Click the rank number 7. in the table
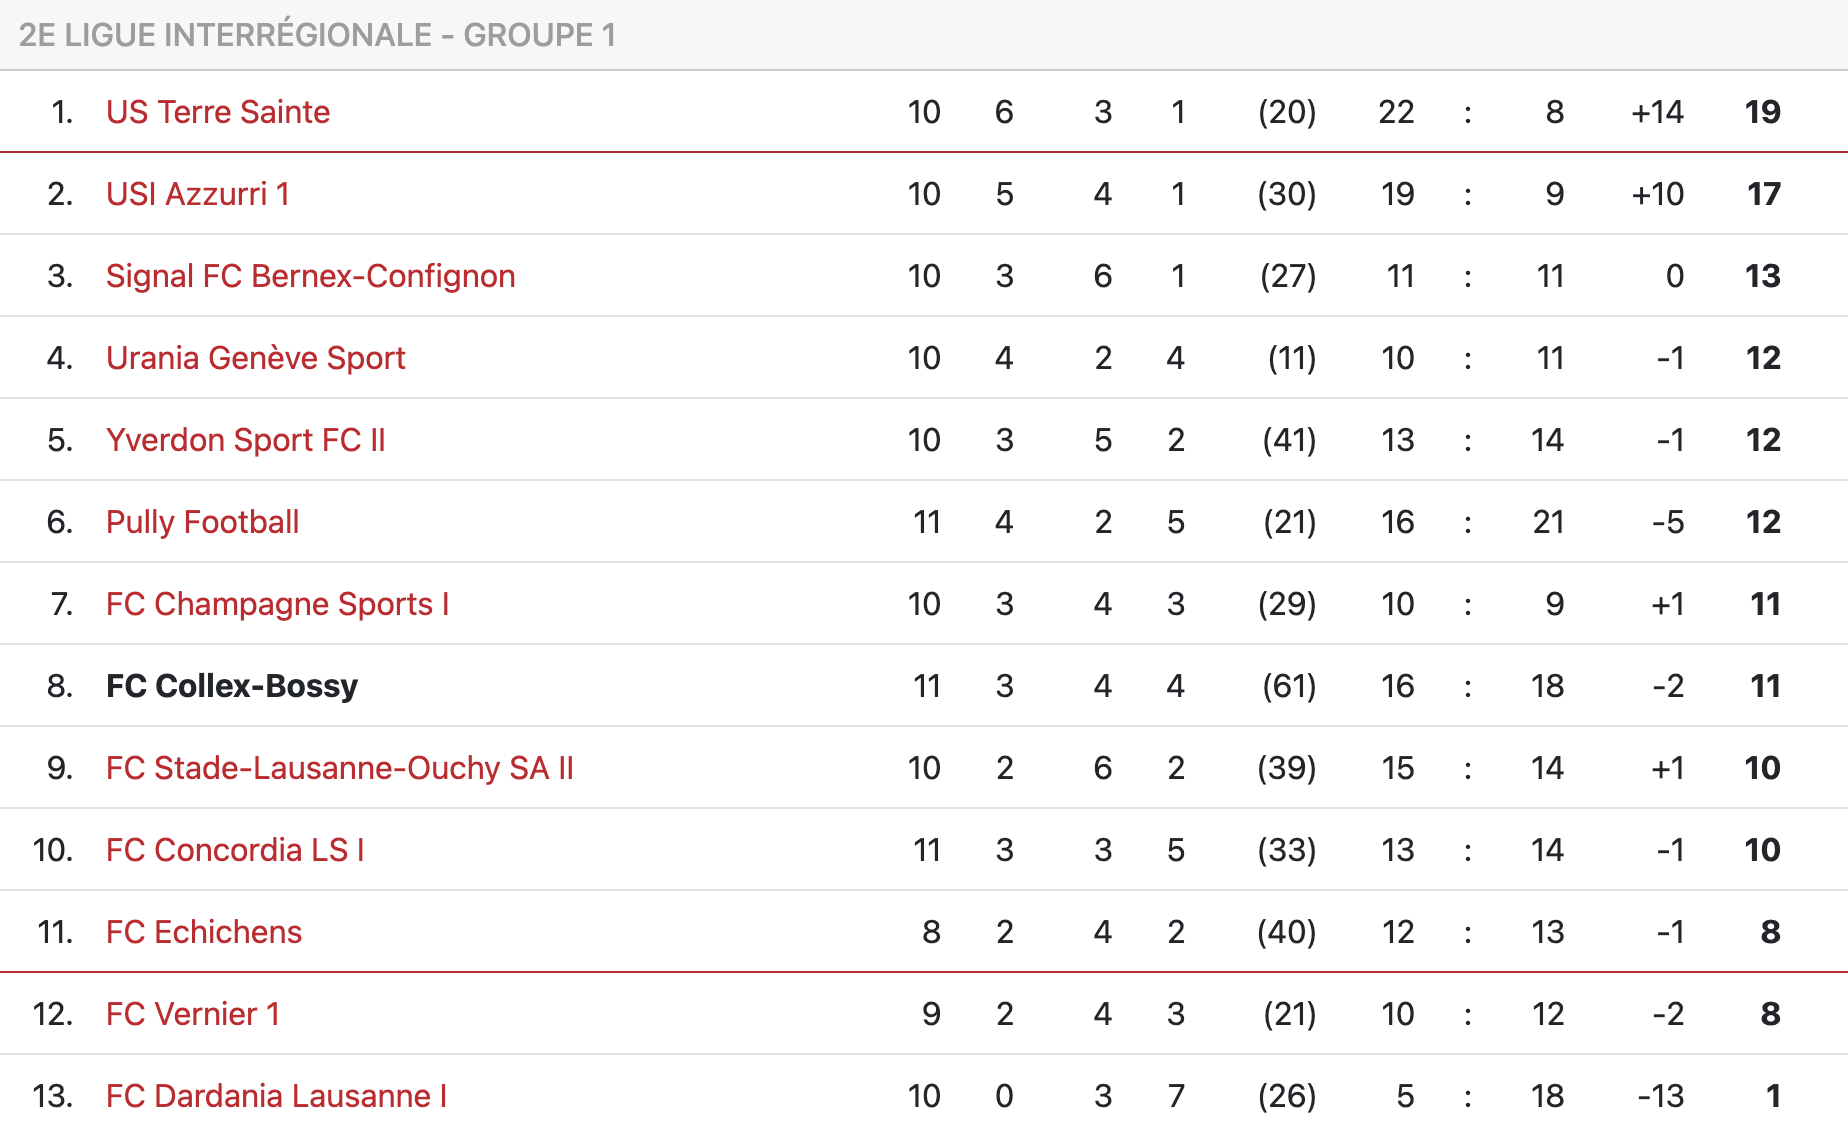The height and width of the screenshot is (1132, 1848). (61, 604)
